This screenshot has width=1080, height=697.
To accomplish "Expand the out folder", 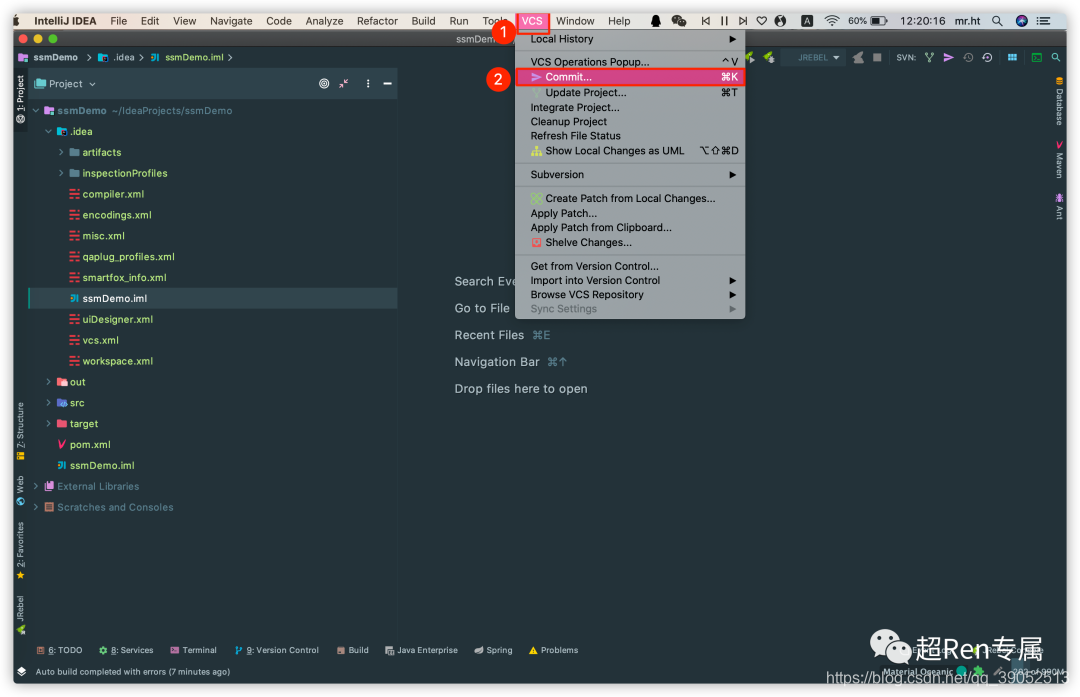I will [x=48, y=382].
